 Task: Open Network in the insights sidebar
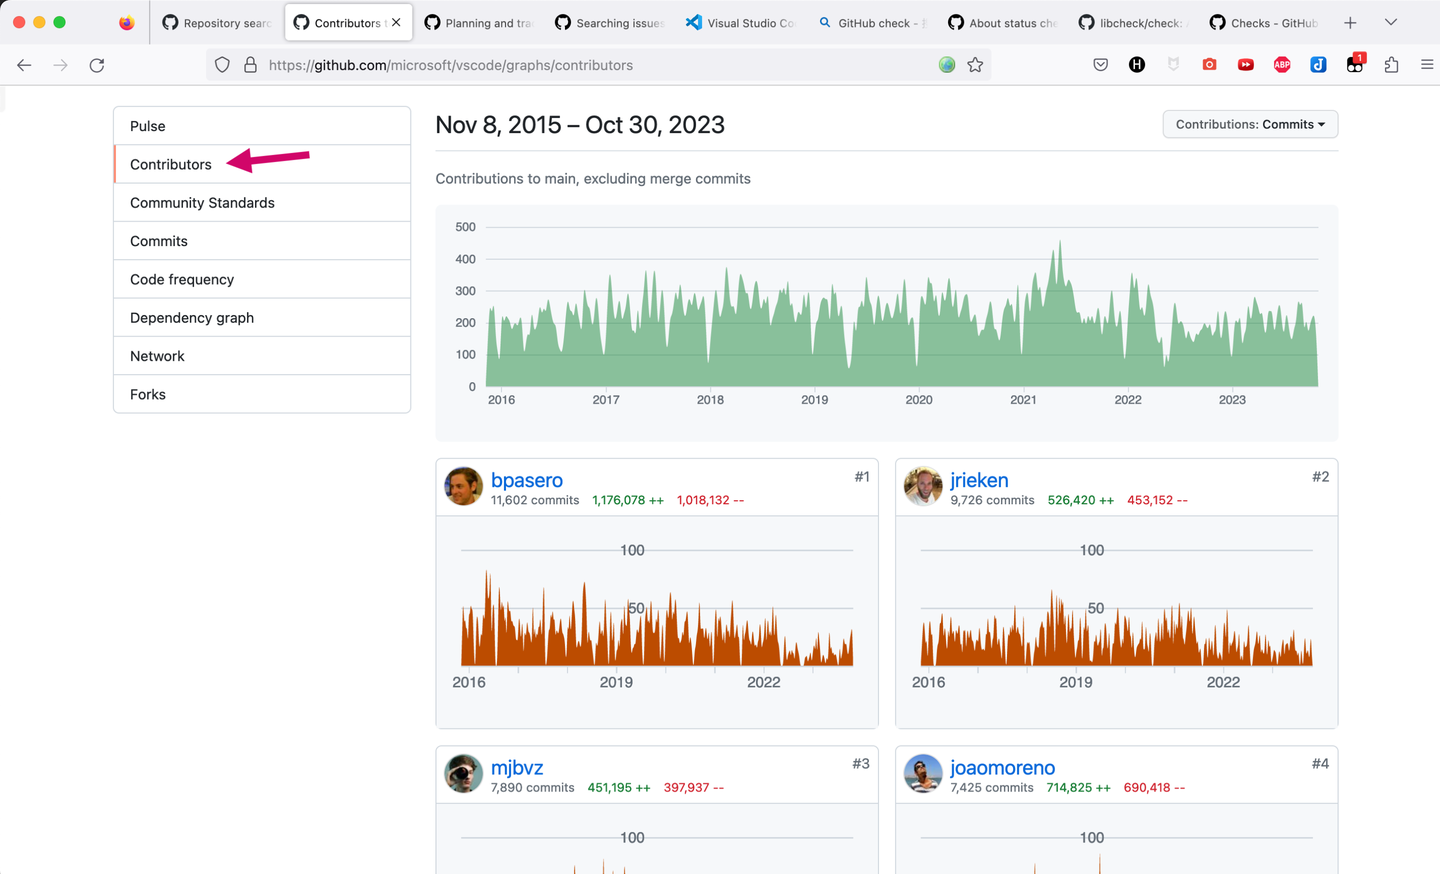[x=262, y=356]
